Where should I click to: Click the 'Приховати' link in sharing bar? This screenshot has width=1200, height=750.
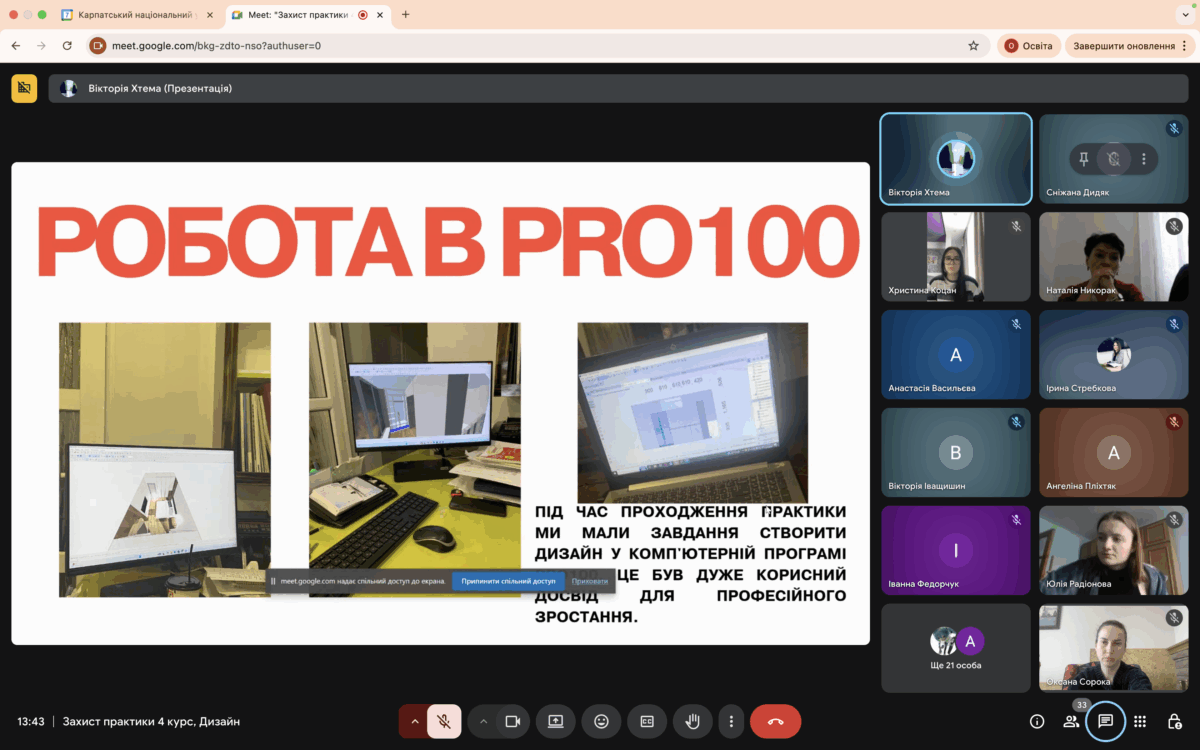coord(590,581)
